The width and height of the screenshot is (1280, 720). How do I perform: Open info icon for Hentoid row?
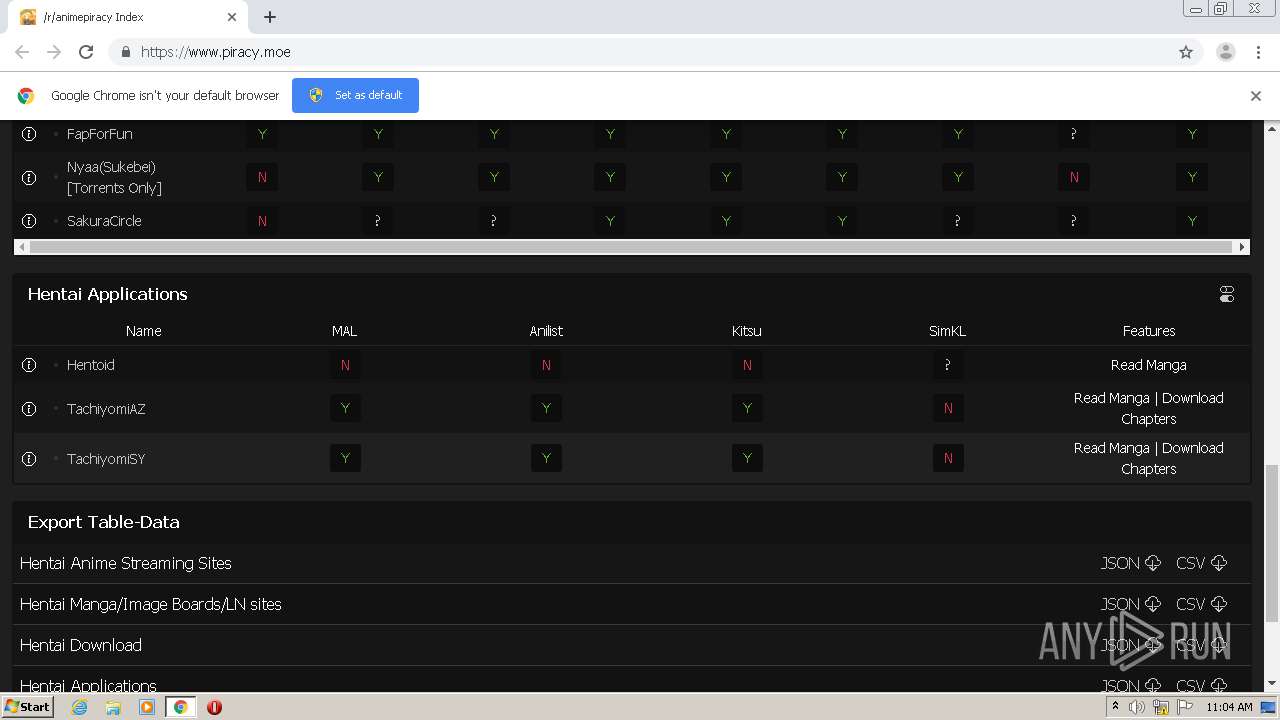pos(29,365)
